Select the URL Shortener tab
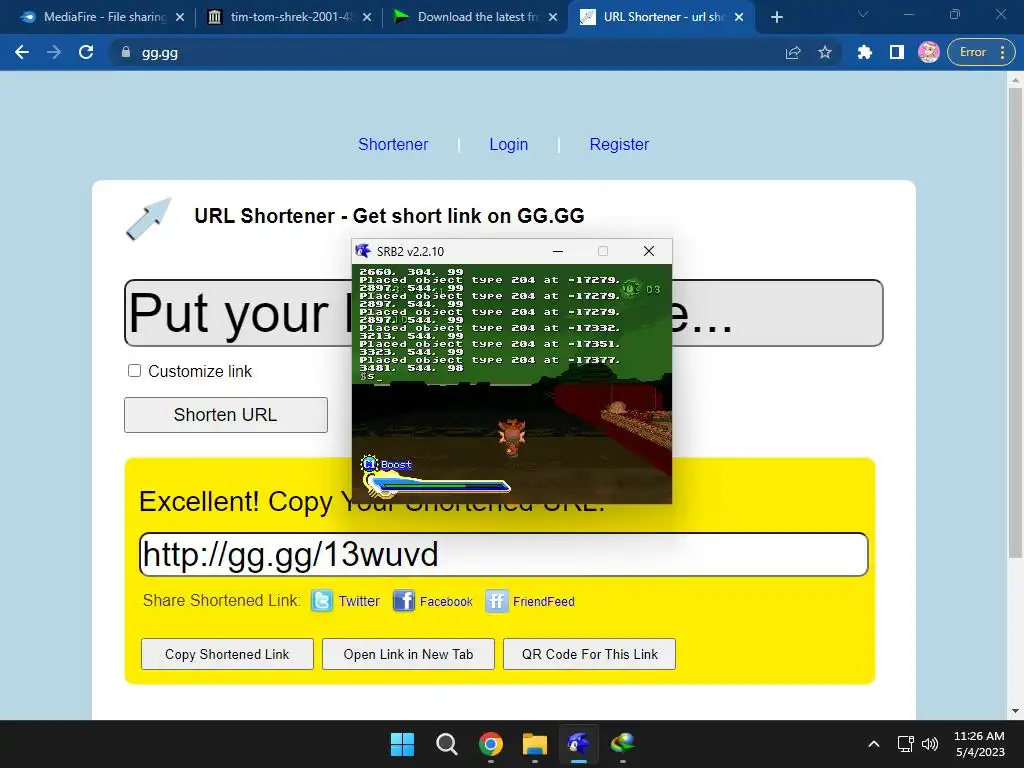1024x768 pixels. coord(660,17)
